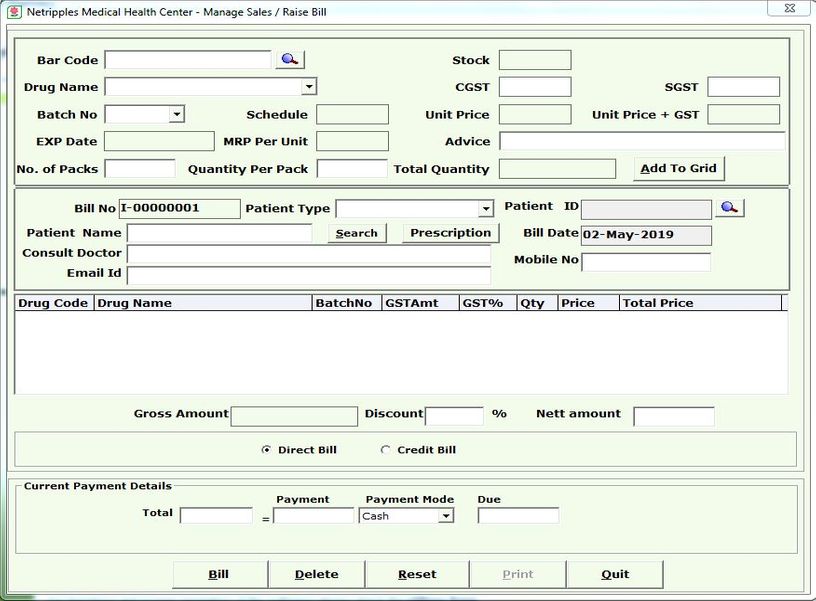Screen dimensions: 816x601
Task: Click the Drug Code column header
Action: pos(54,303)
